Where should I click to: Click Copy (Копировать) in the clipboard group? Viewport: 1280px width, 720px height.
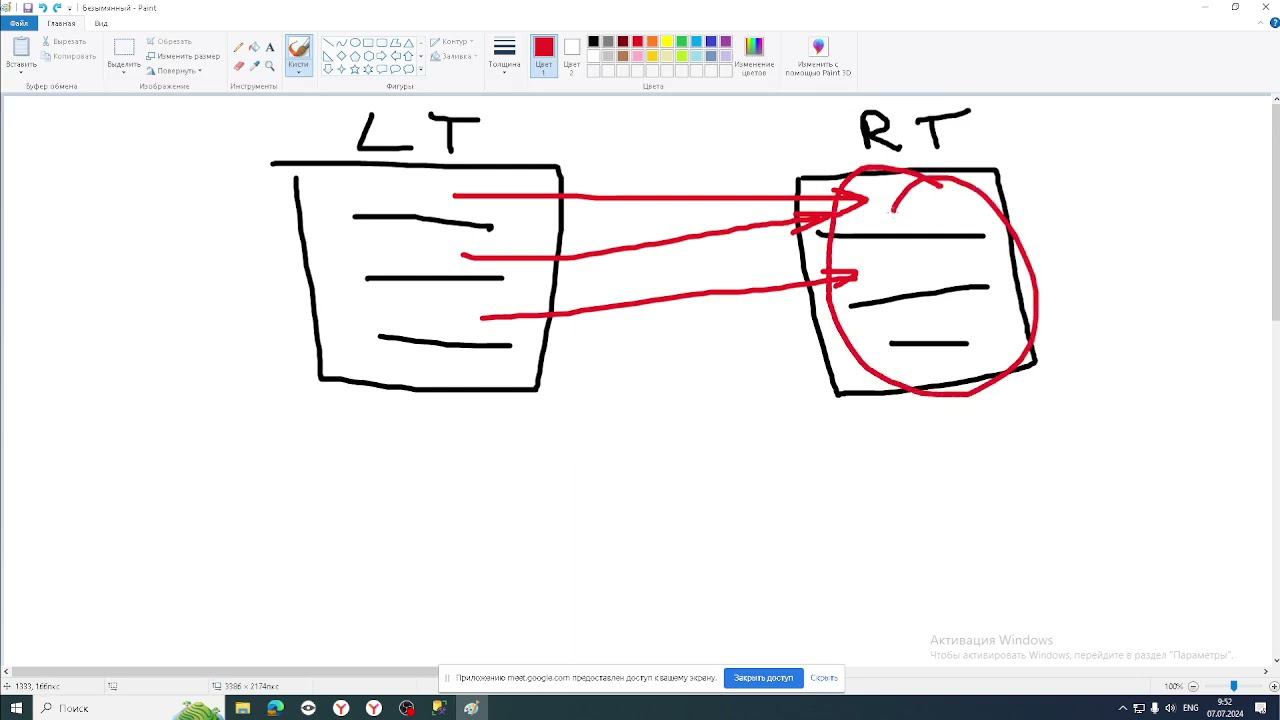tap(68, 56)
